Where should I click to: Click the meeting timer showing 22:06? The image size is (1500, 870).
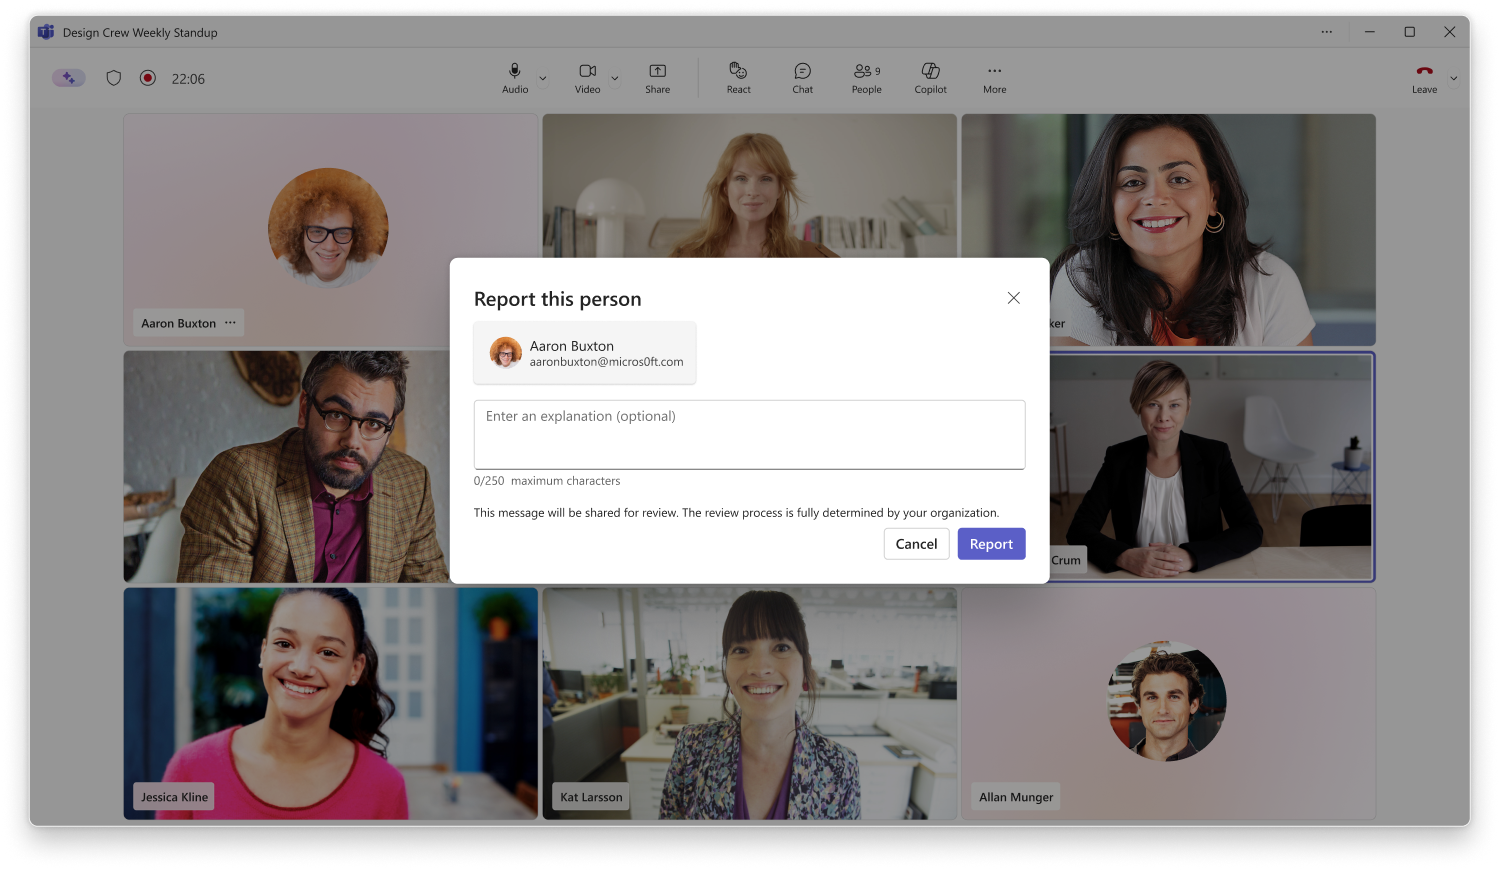(188, 79)
